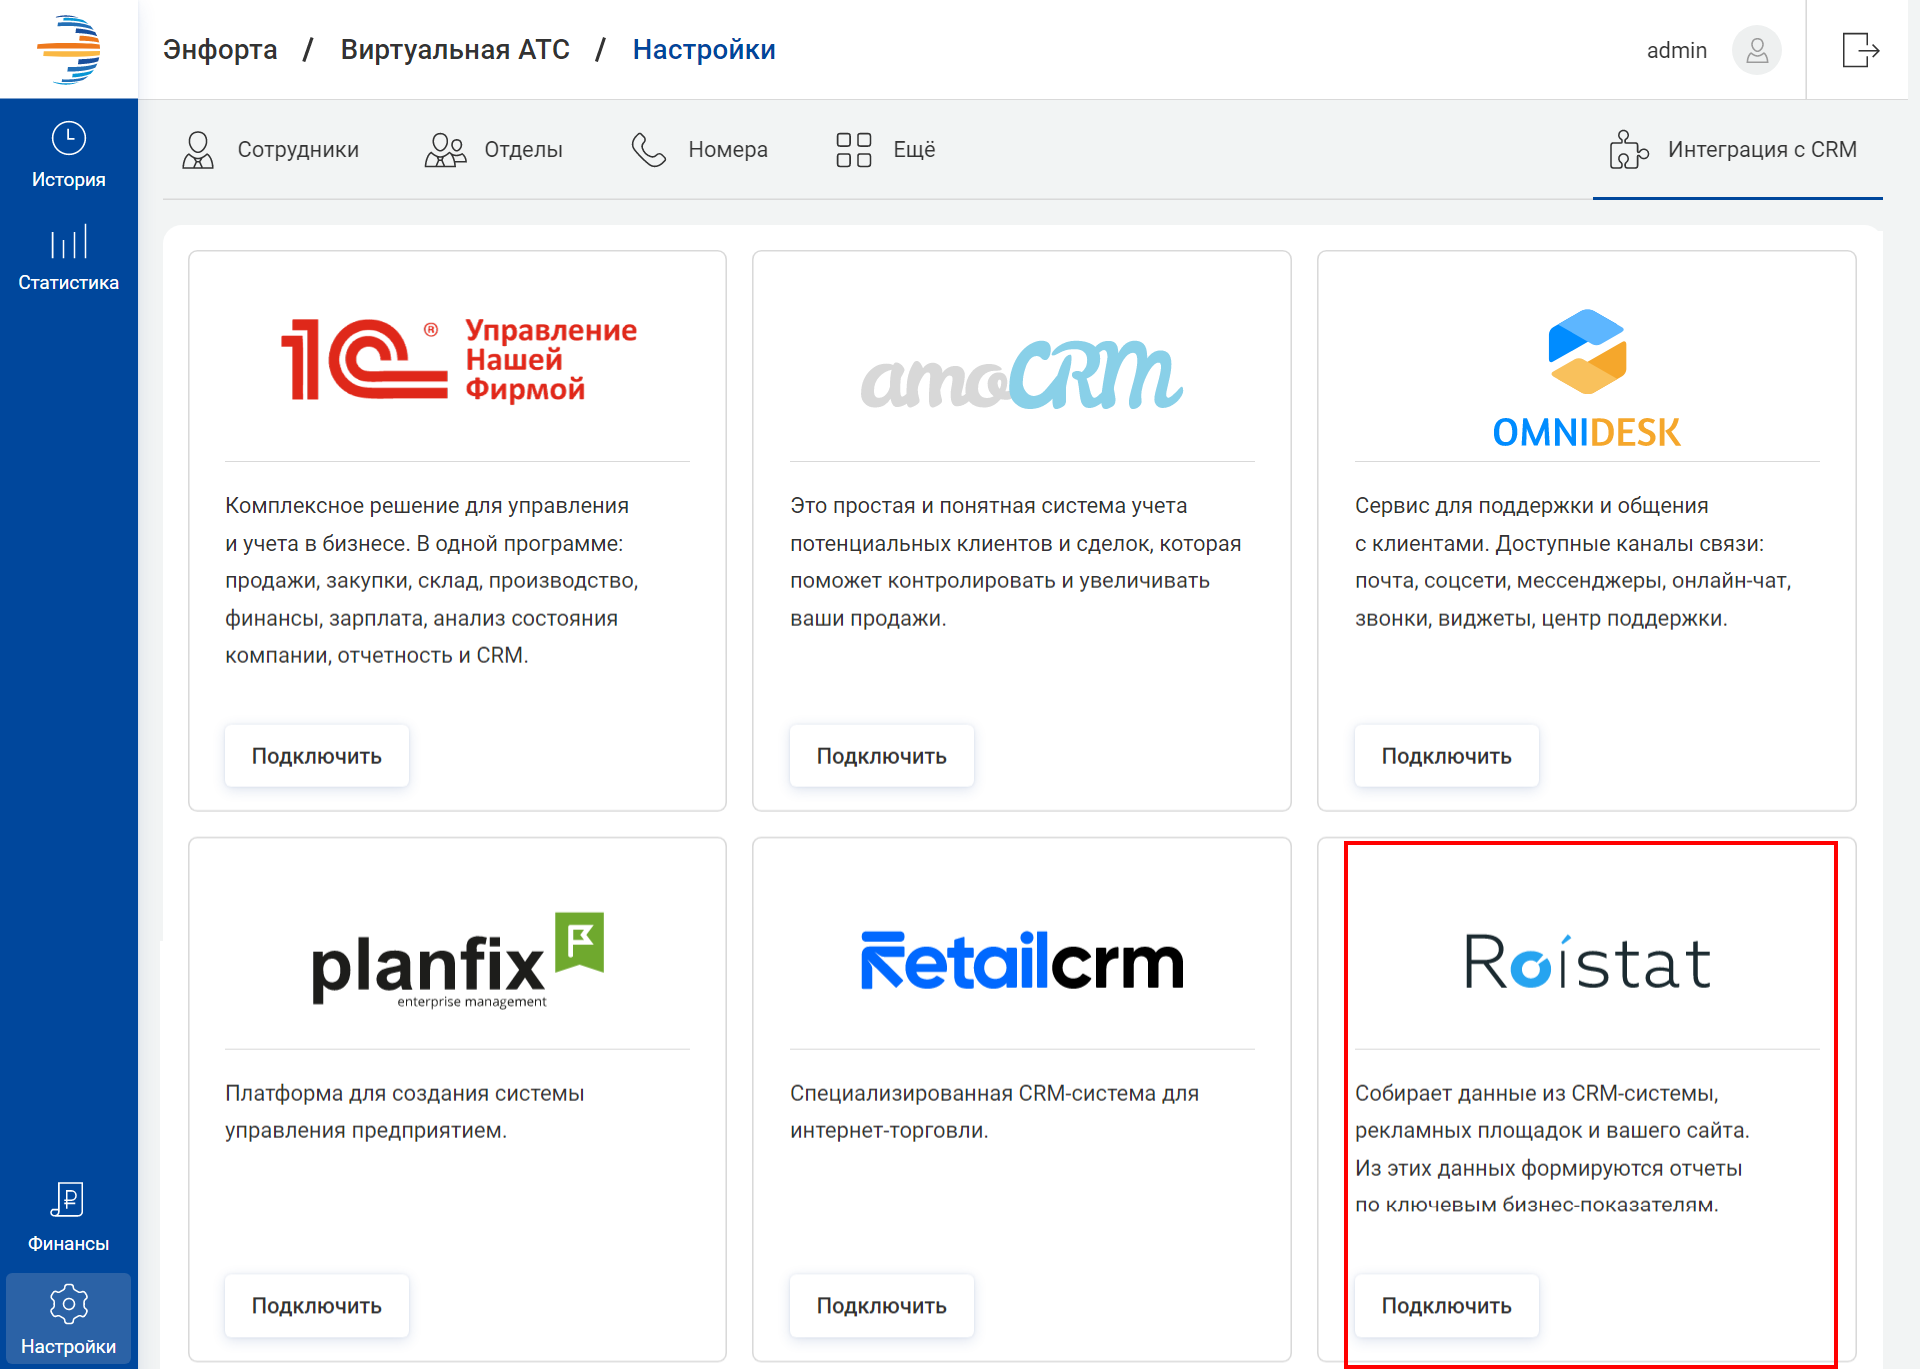The width and height of the screenshot is (1920, 1369).
Task: Click the Настройки breadcrumb link
Action: coord(704,50)
